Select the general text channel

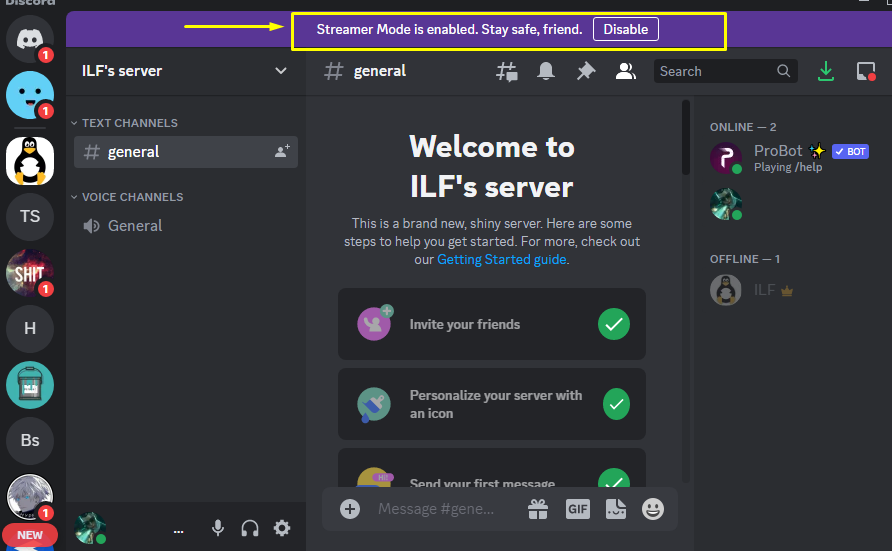point(185,152)
